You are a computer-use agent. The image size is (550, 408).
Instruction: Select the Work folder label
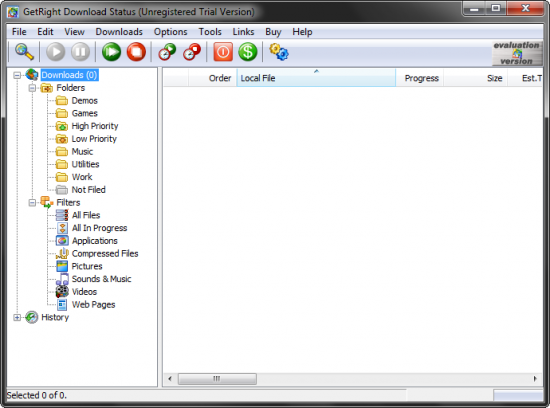(82, 177)
